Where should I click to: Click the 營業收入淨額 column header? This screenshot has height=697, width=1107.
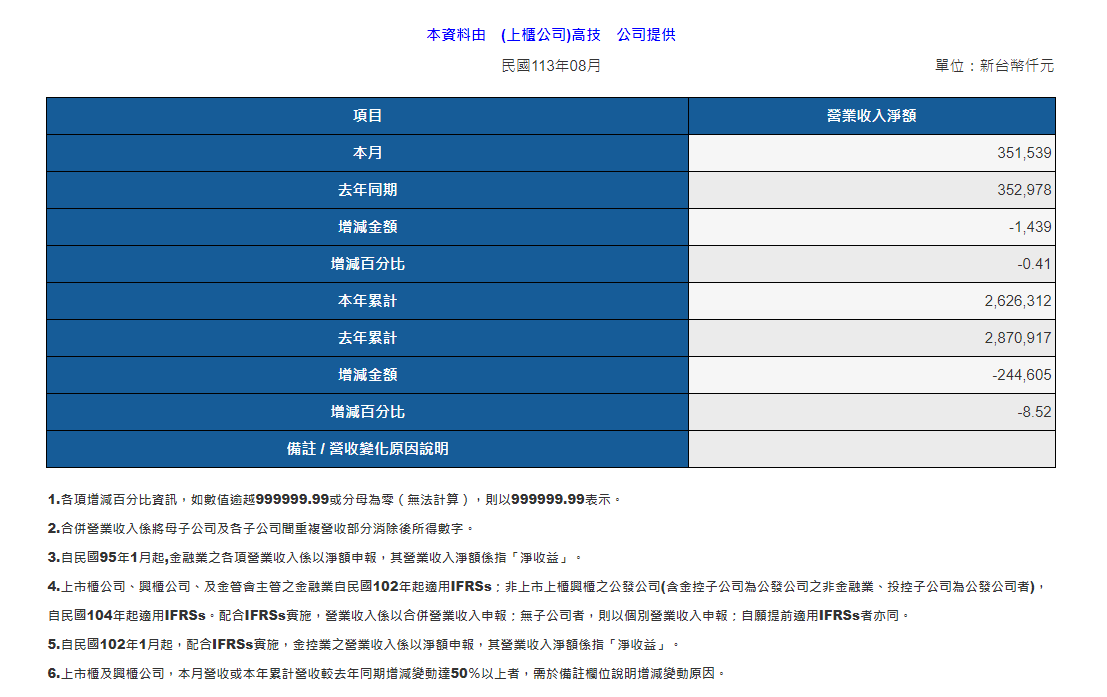(872, 116)
